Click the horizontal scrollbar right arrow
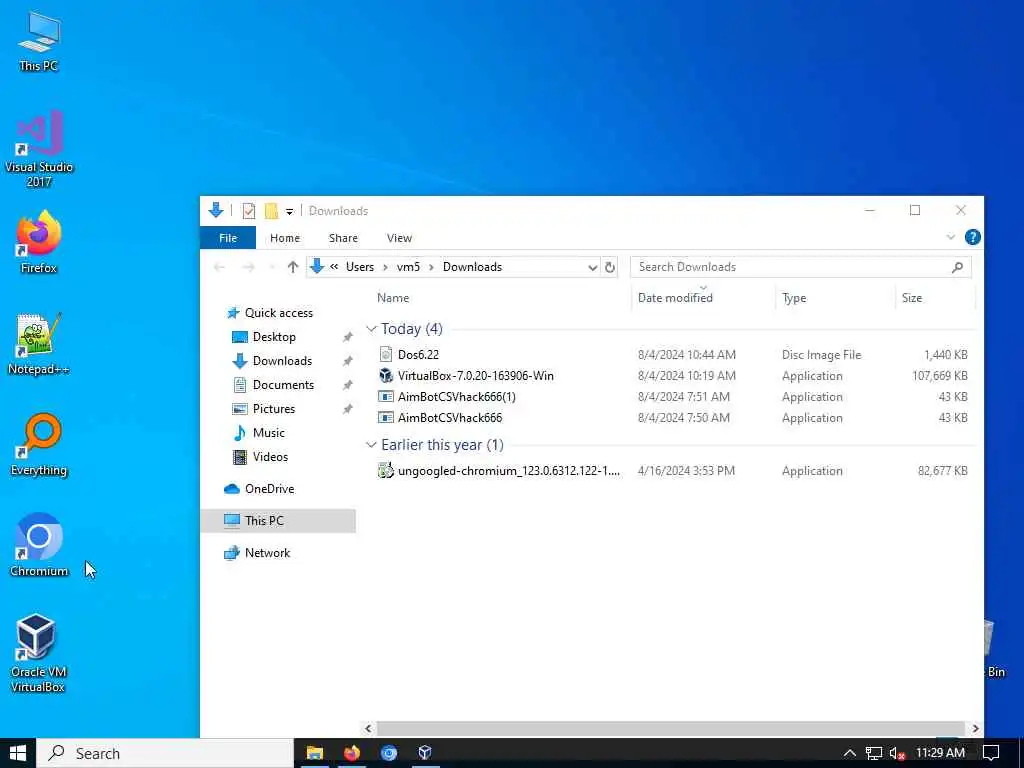1024x768 pixels. pyautogui.click(x=975, y=728)
